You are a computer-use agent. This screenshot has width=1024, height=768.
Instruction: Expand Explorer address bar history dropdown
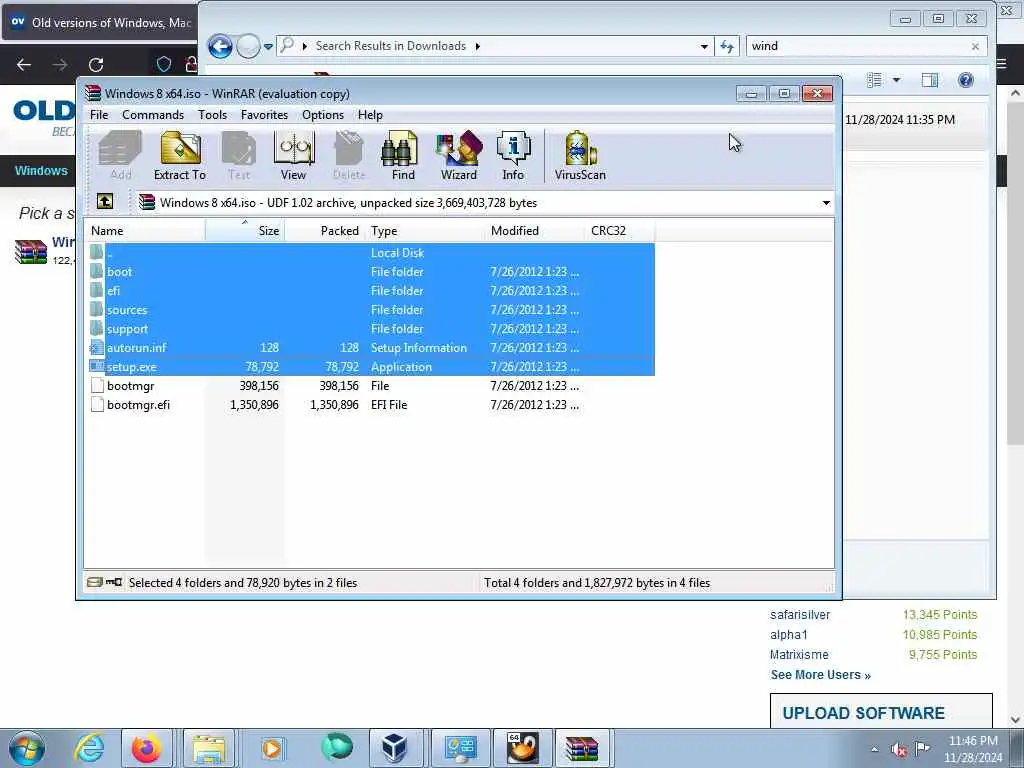click(704, 46)
